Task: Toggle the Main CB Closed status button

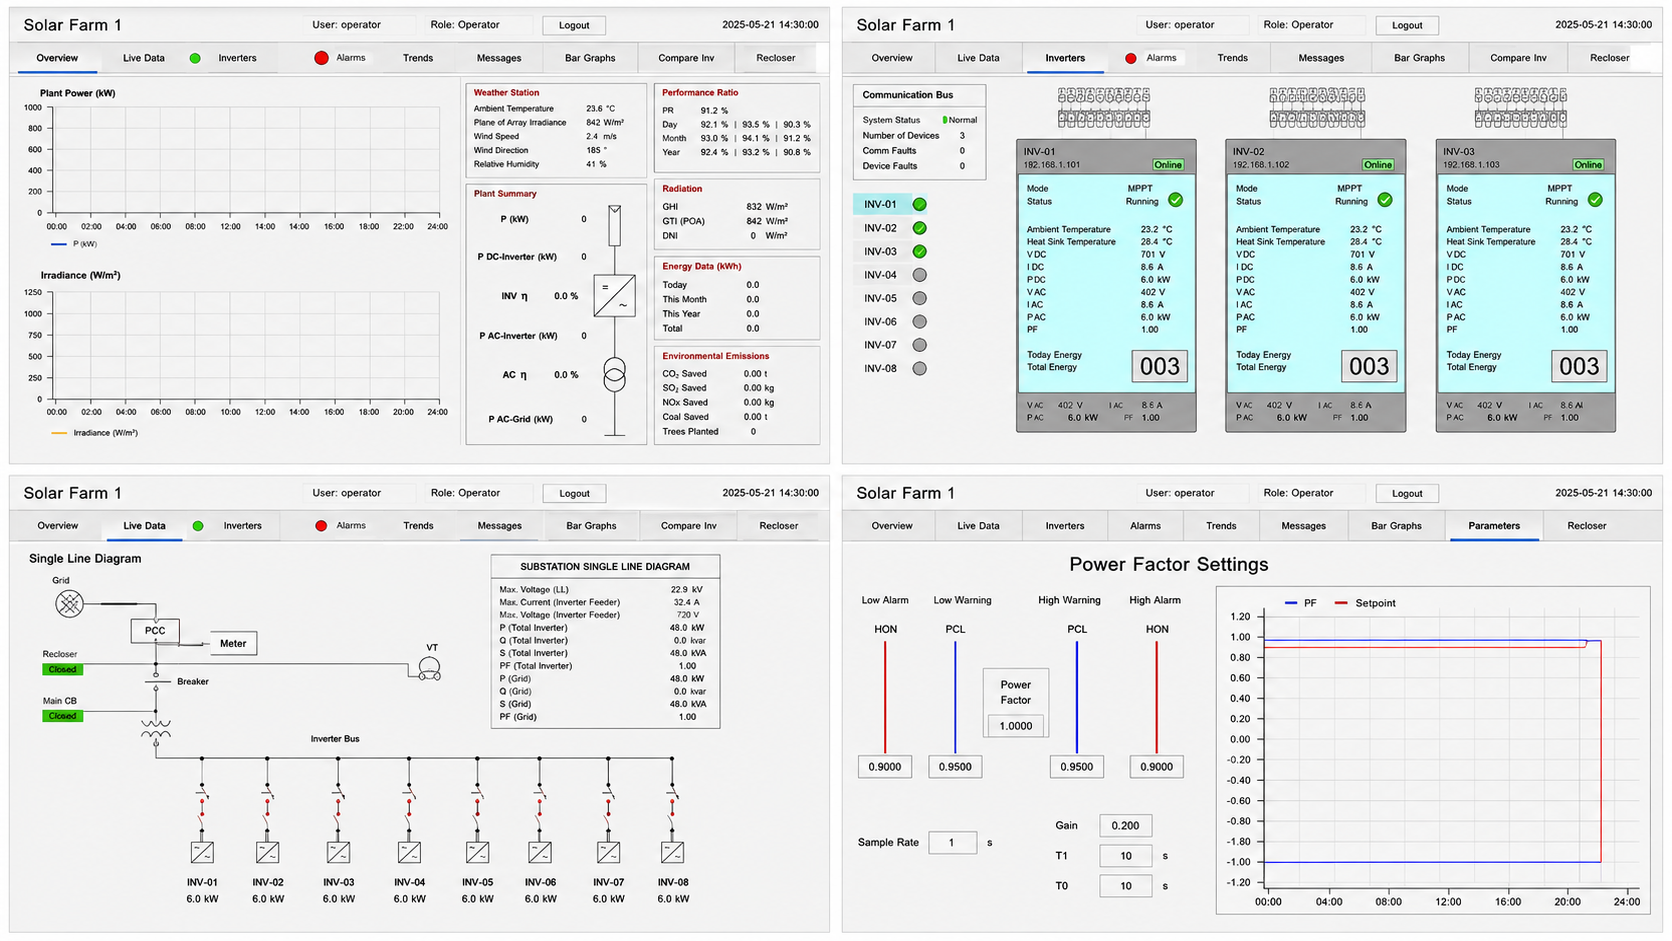Action: [x=62, y=716]
